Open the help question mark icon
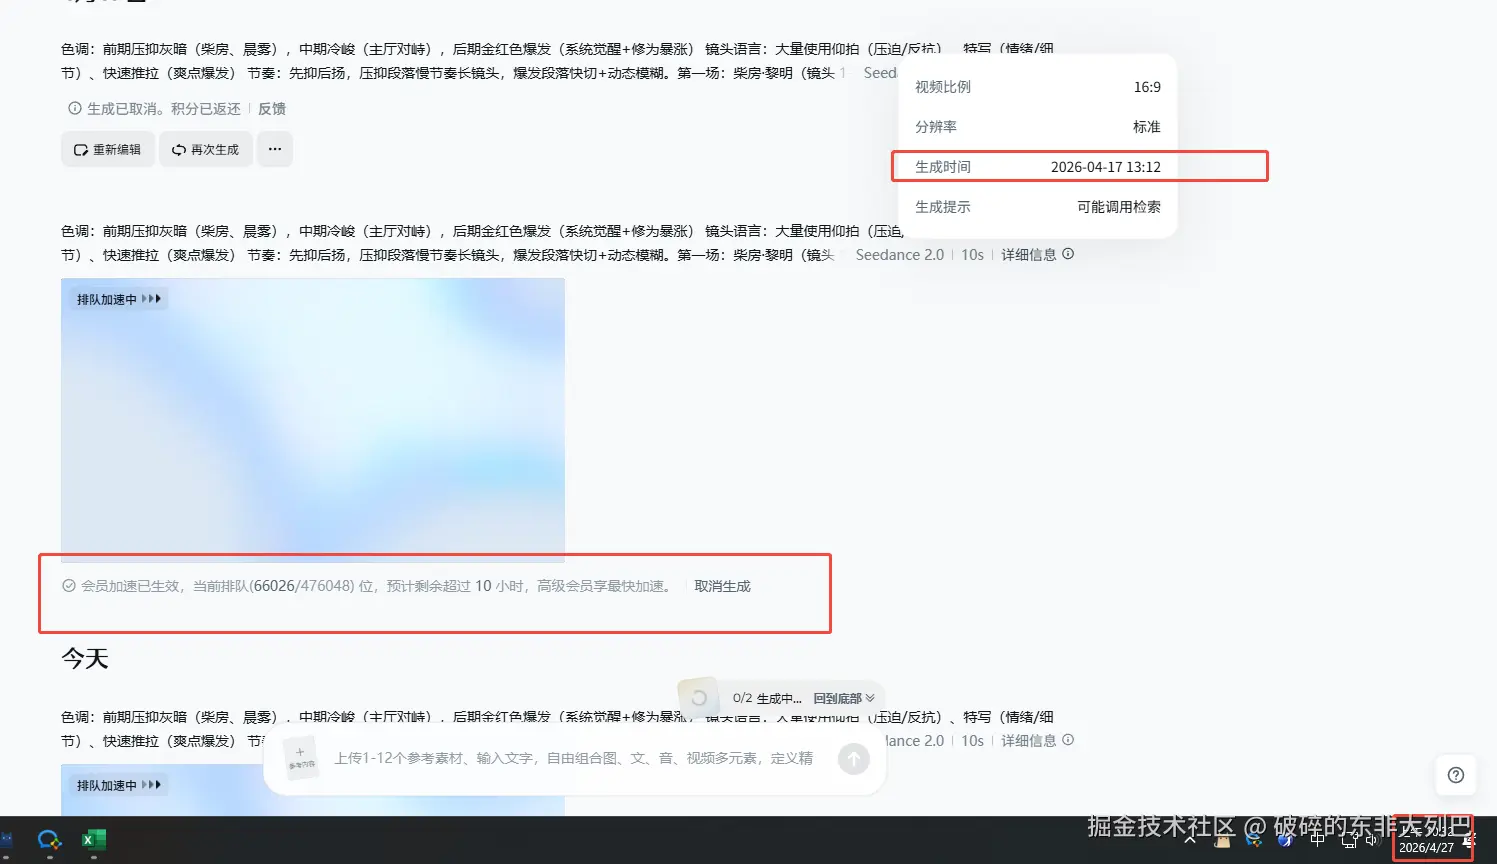Viewport: 1497px width, 864px height. pyautogui.click(x=1455, y=775)
